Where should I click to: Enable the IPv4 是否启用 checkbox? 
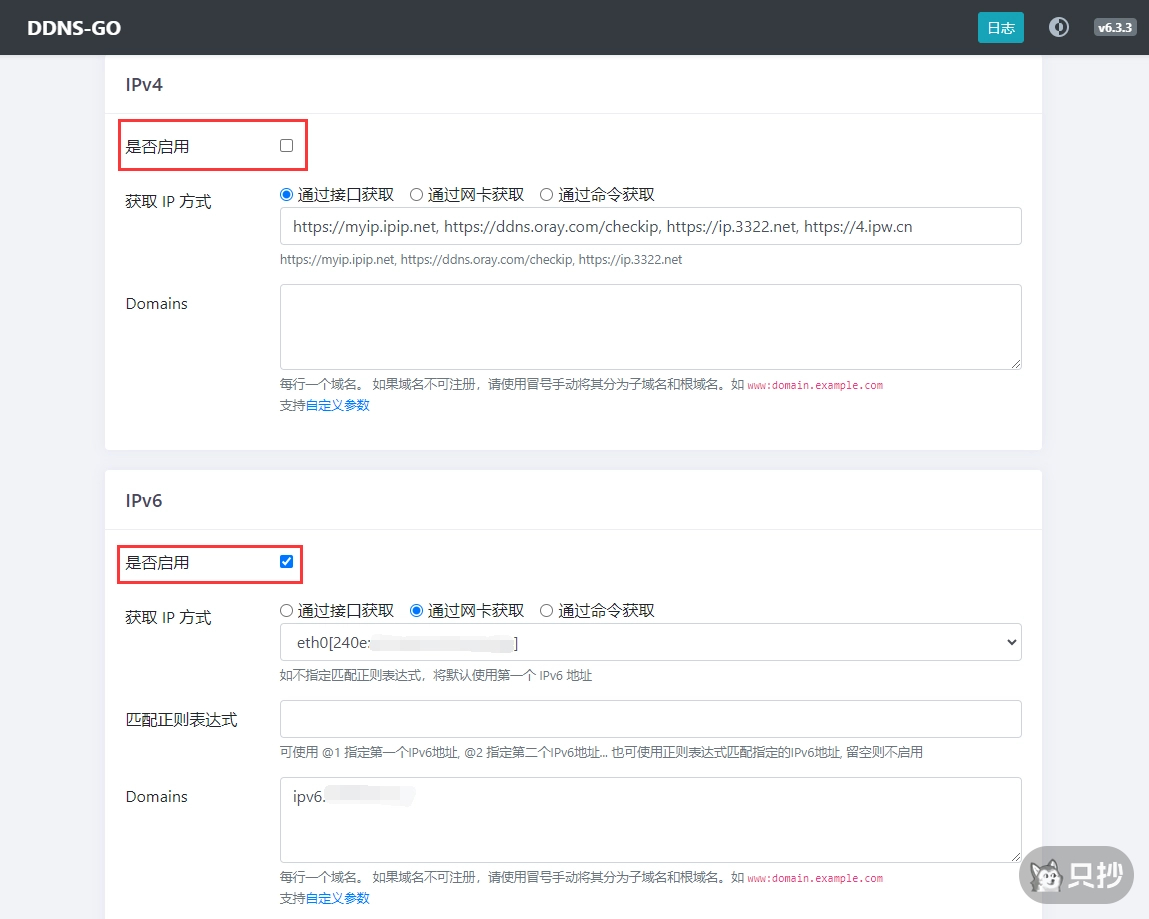click(x=287, y=146)
